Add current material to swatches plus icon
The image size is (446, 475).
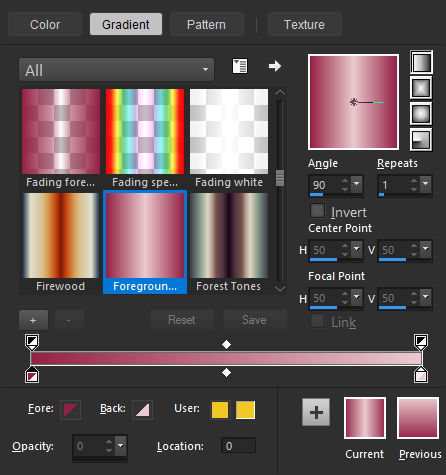[316, 412]
